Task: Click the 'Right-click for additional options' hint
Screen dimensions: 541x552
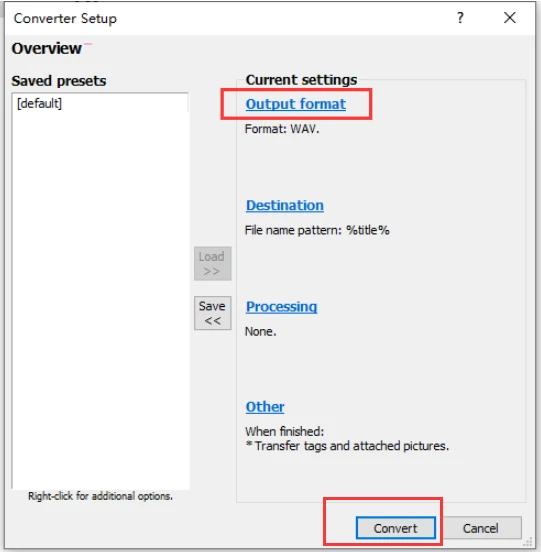Action: (100, 496)
